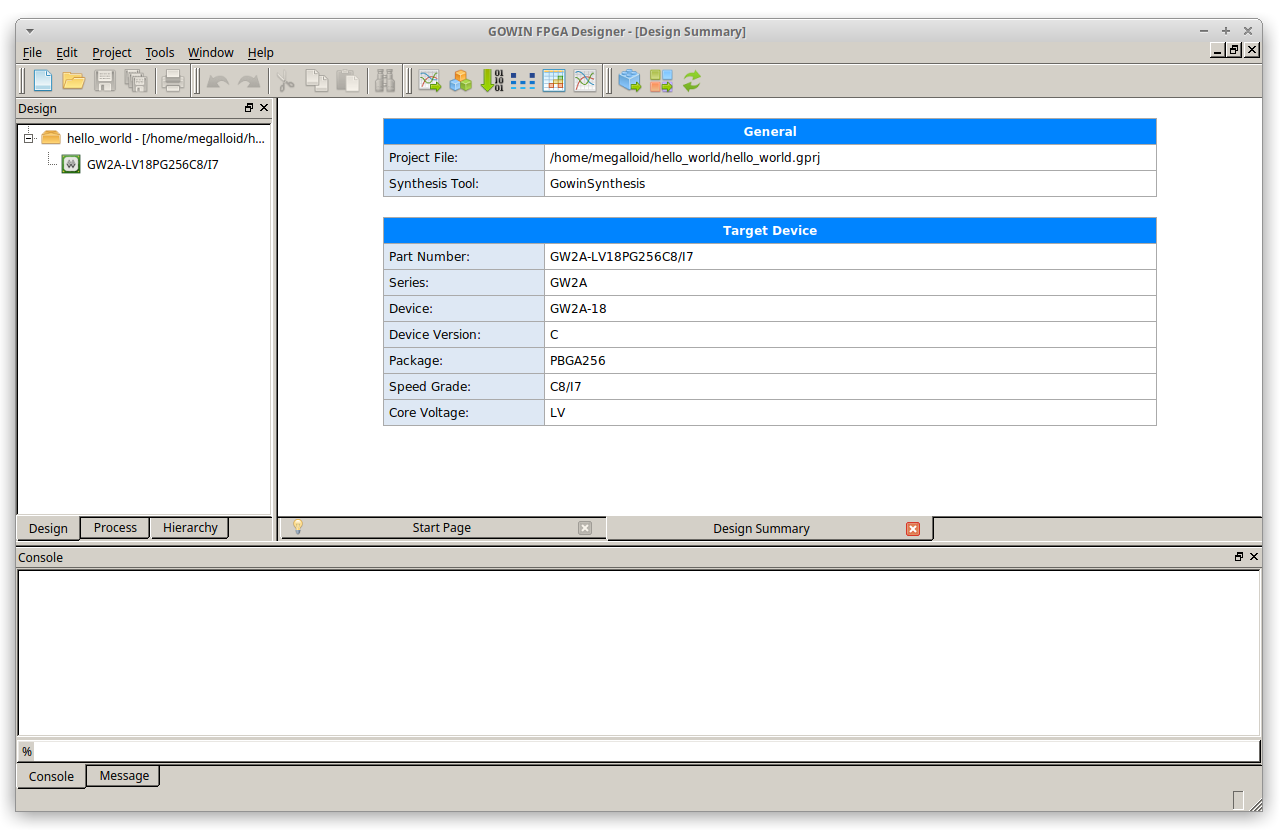Screen dimensions: 1284x830
Task: Click the table grid toolbar icon
Action: (554, 81)
